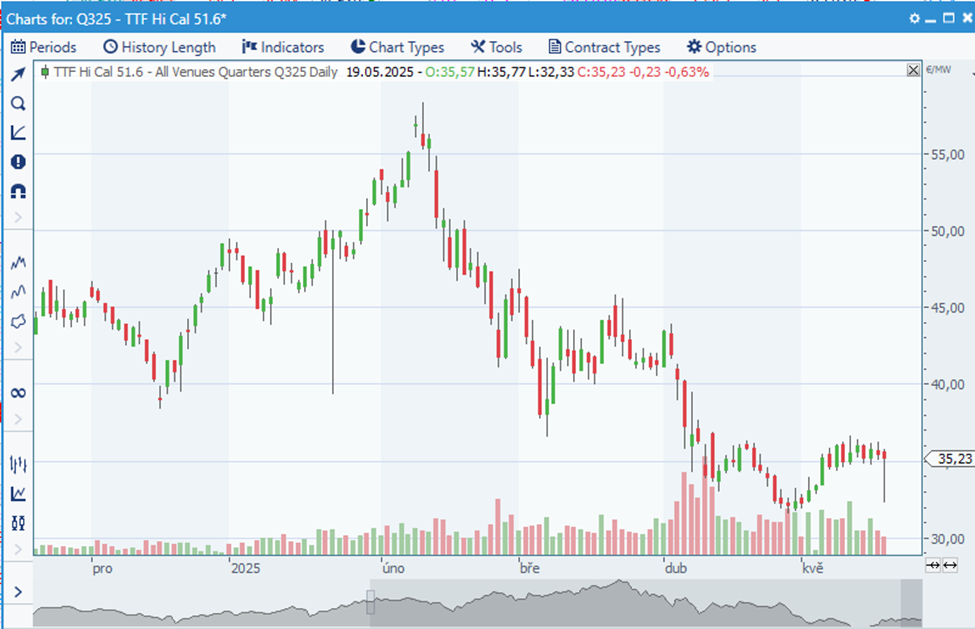Open the History Length menu
This screenshot has width=975, height=629.
(159, 47)
